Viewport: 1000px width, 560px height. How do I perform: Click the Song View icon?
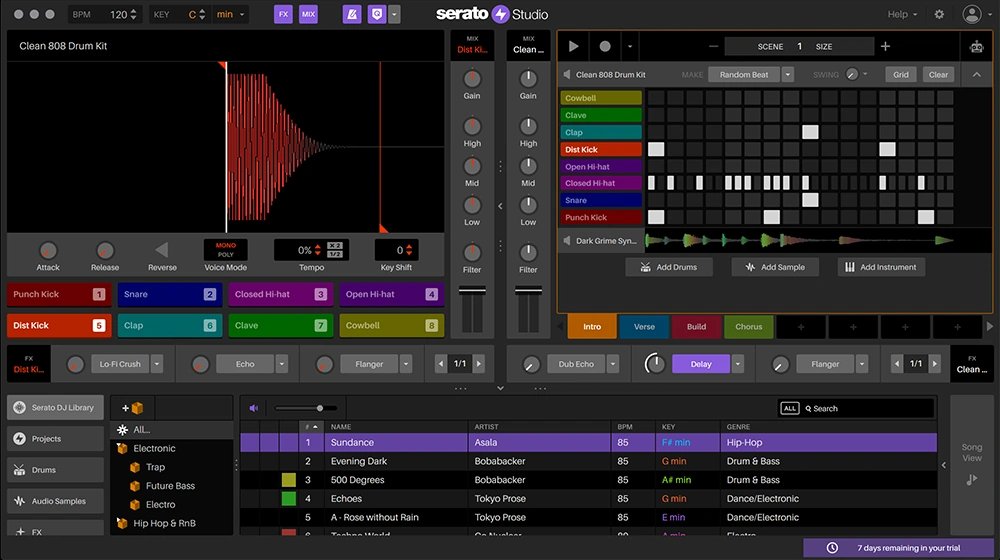(971, 480)
